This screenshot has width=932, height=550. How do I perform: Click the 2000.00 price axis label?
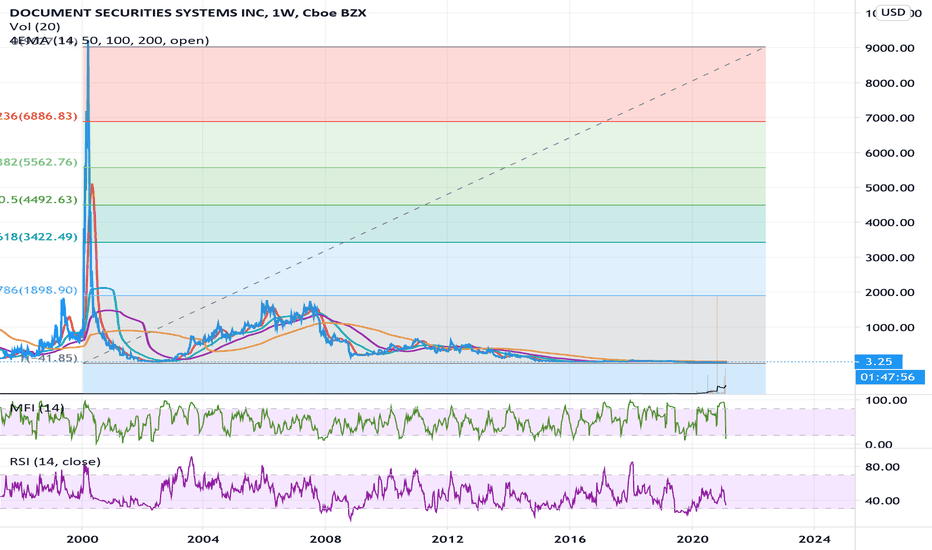click(x=890, y=292)
